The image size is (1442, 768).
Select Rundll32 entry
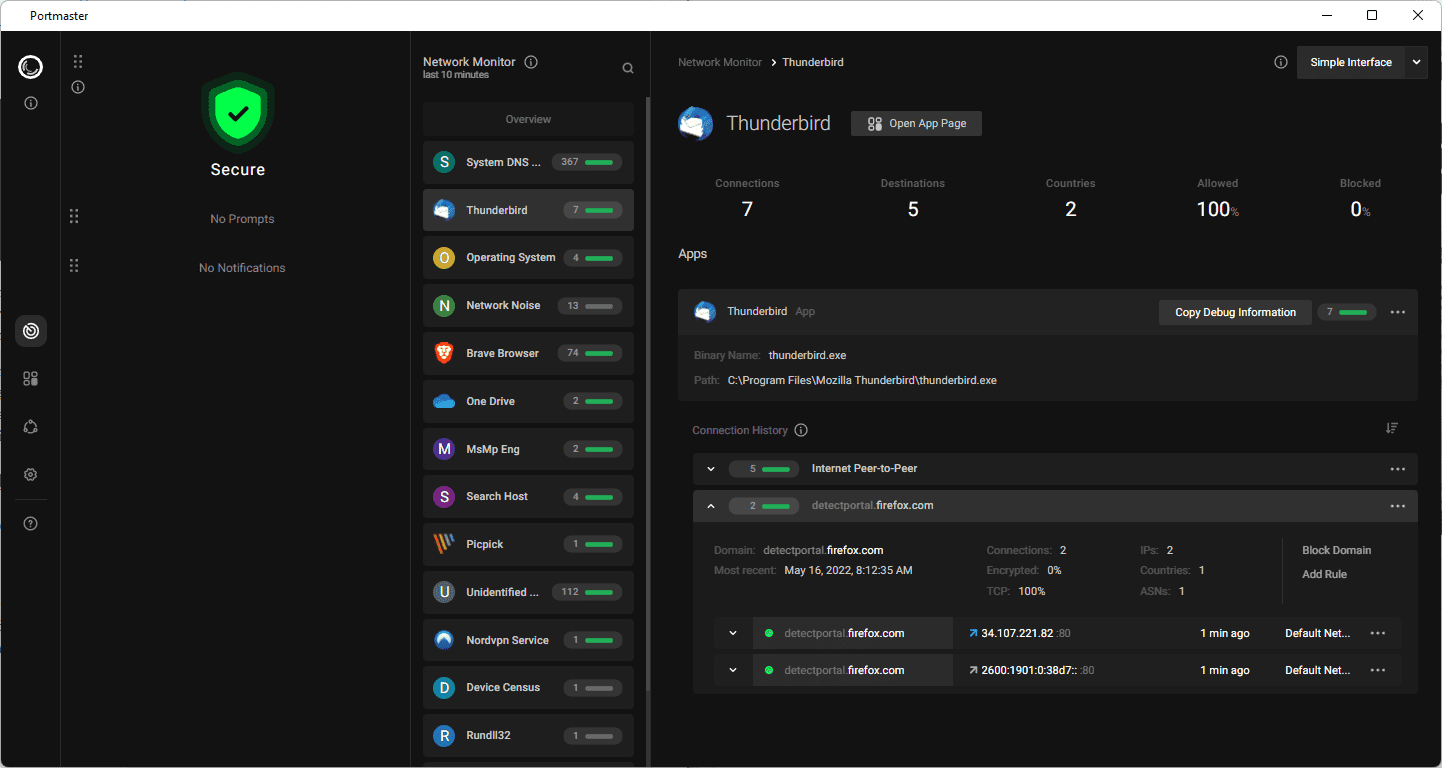click(528, 735)
